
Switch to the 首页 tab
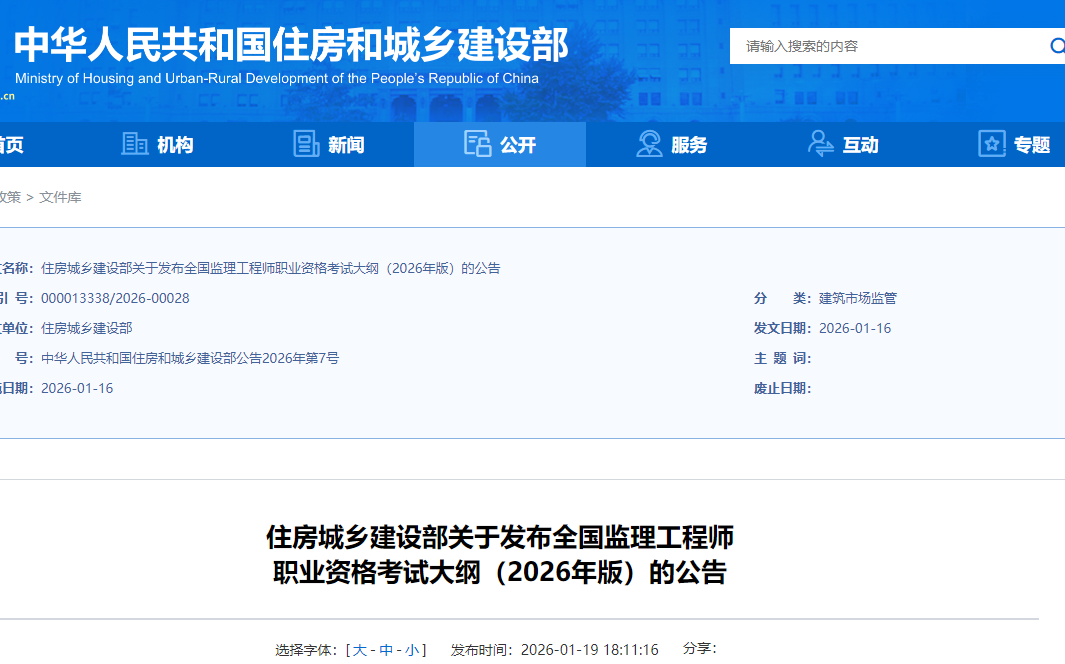point(8,144)
